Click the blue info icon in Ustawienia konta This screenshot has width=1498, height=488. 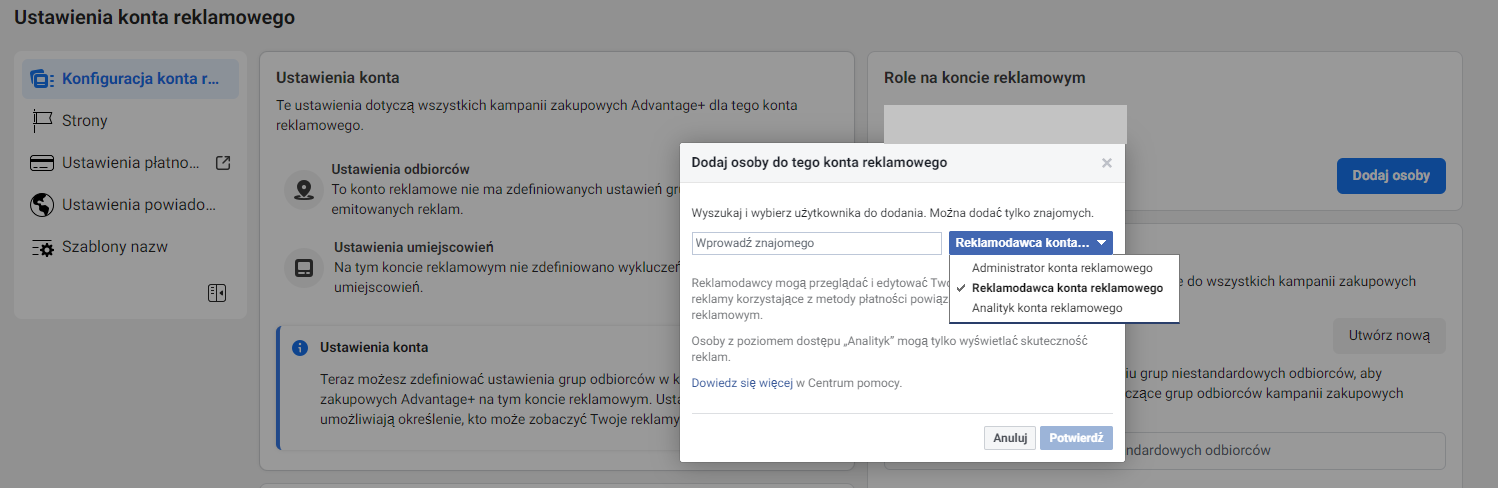point(299,348)
